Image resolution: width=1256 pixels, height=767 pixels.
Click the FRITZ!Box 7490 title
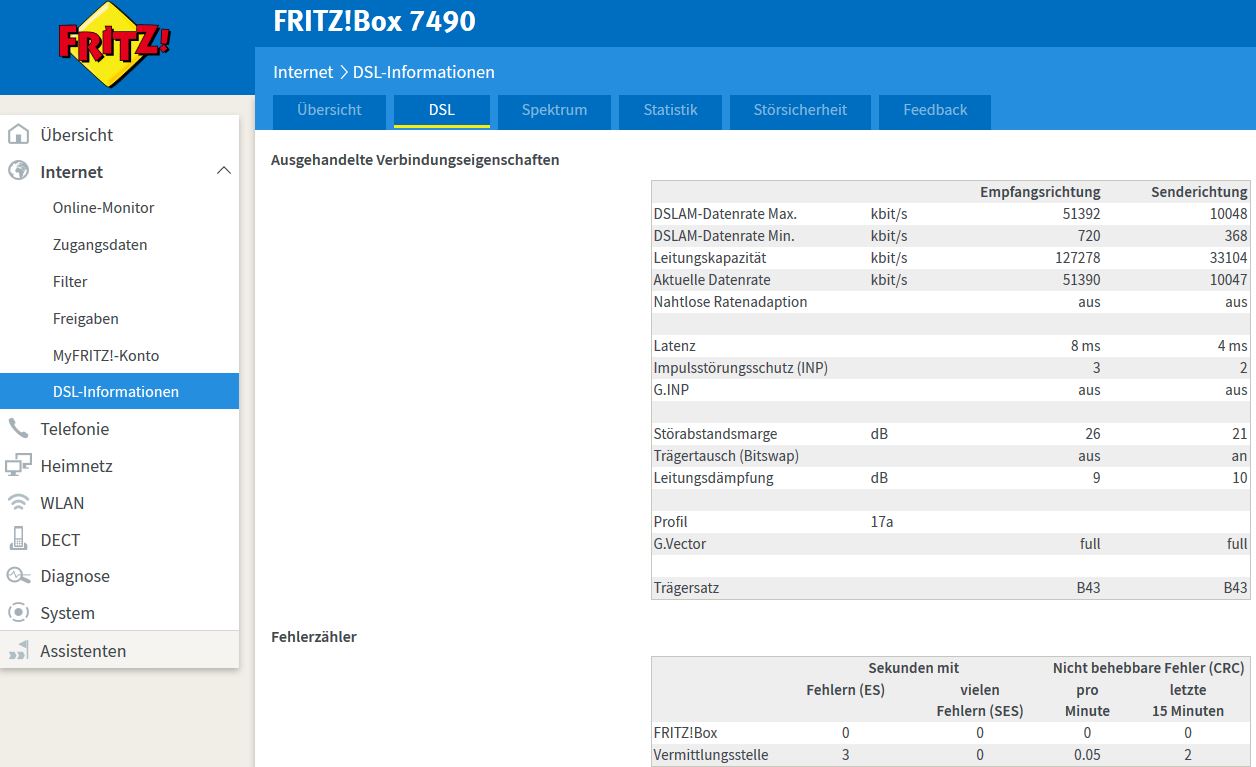point(374,20)
